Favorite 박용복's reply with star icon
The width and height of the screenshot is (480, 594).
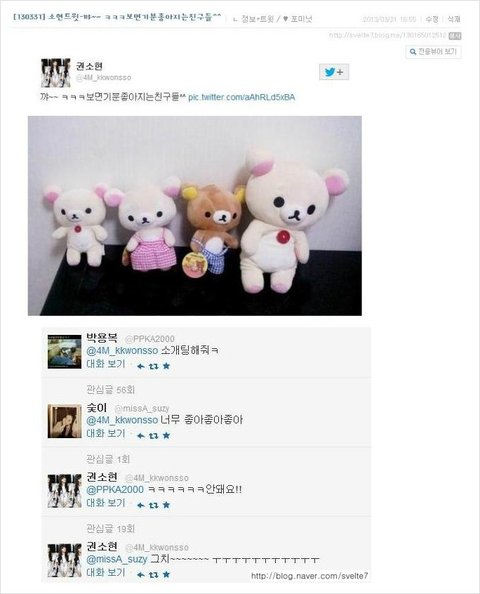(166, 366)
